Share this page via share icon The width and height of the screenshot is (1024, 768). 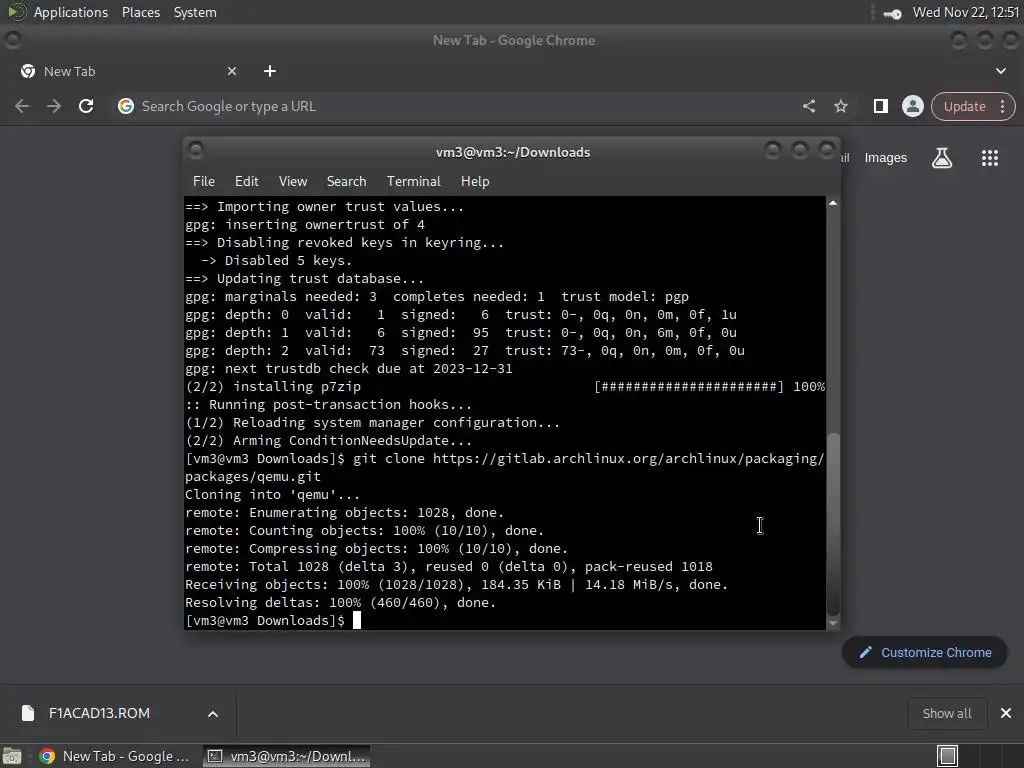pos(809,106)
